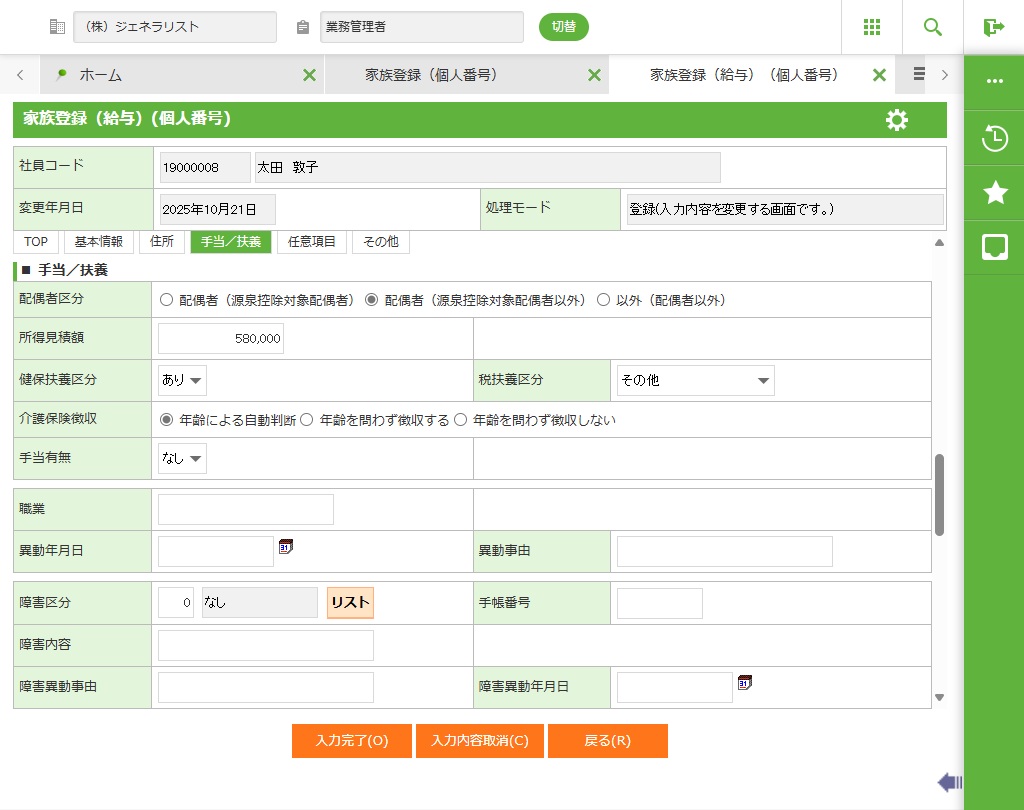Click the search magnifier icon

pyautogui.click(x=933, y=27)
